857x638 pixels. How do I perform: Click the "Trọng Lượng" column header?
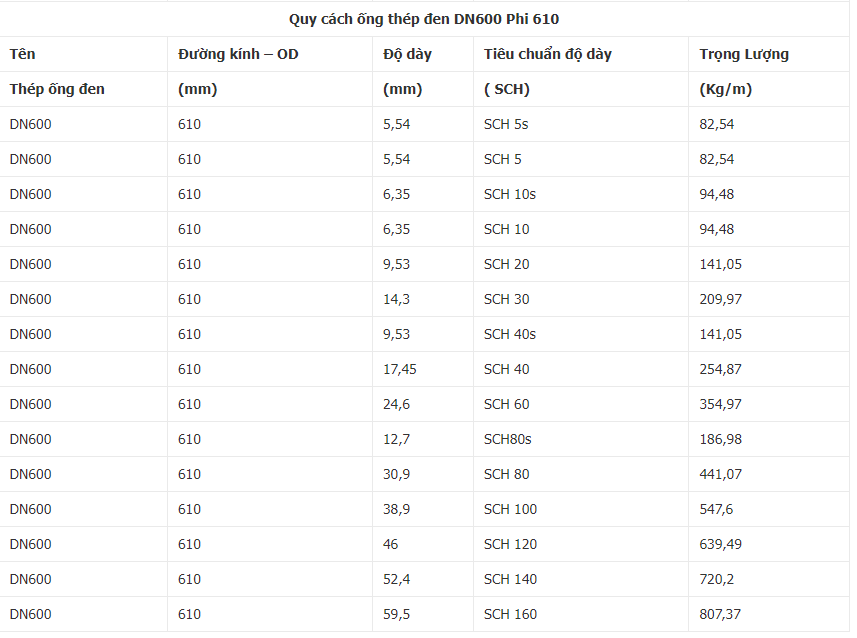pyautogui.click(x=744, y=54)
